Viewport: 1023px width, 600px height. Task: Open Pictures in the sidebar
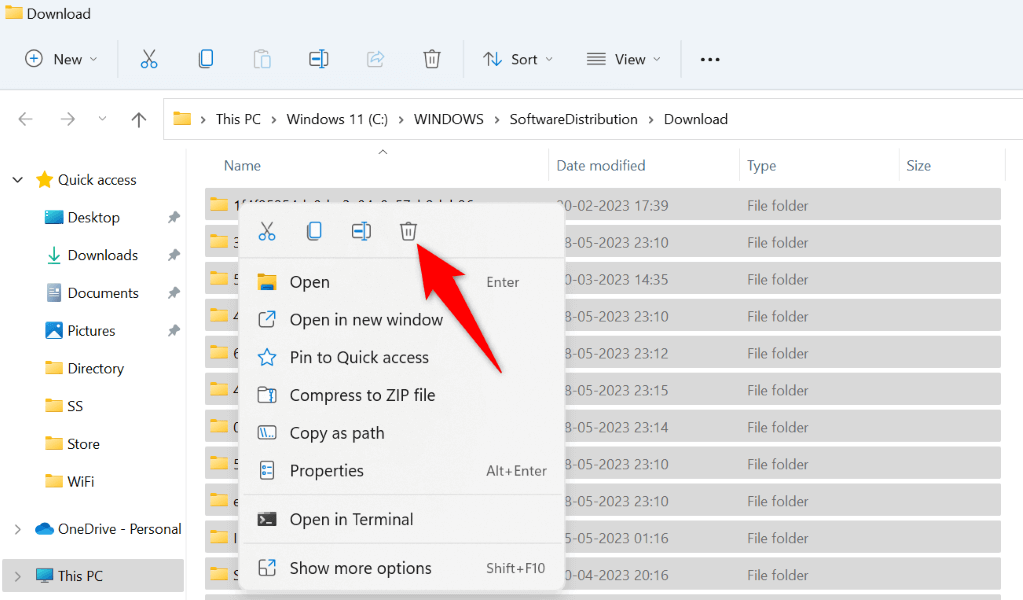click(x=91, y=331)
